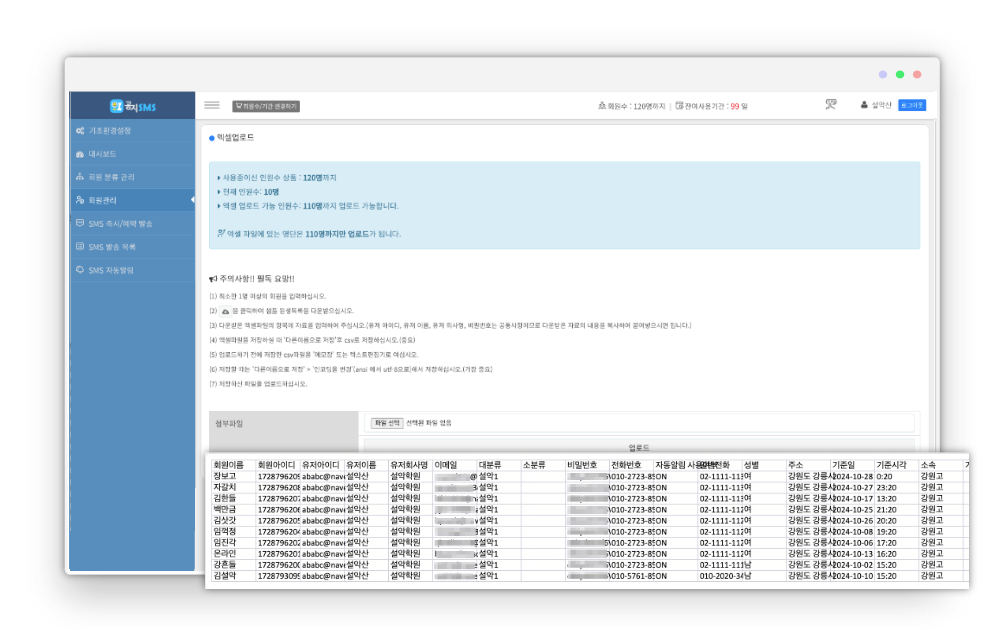
Task: Click the 2024-10-10 date cell
Action: [x=853, y=576]
